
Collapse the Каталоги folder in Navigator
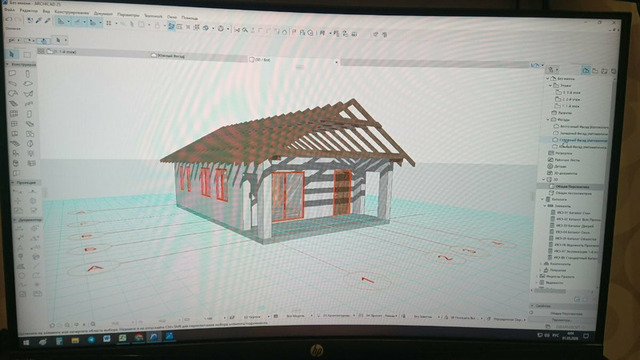tap(542, 200)
